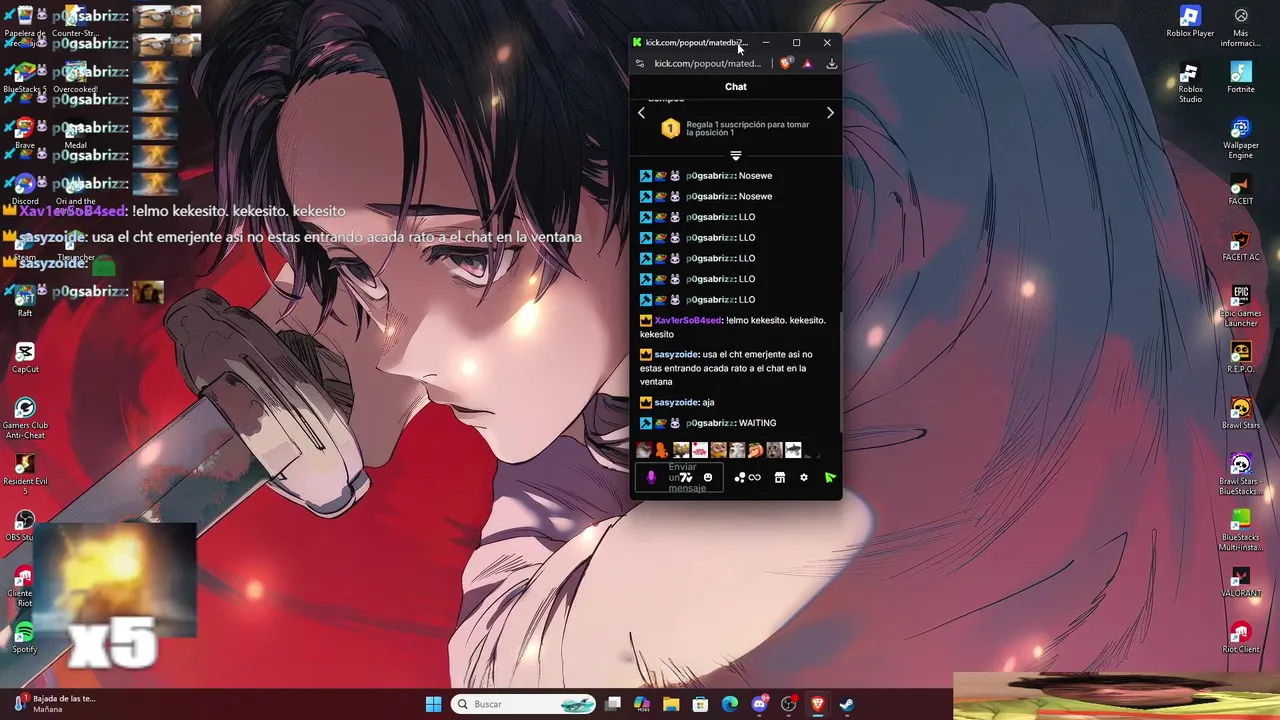The height and width of the screenshot is (720, 1280).
Task: Open File Explorer from taskbar
Action: click(x=671, y=704)
